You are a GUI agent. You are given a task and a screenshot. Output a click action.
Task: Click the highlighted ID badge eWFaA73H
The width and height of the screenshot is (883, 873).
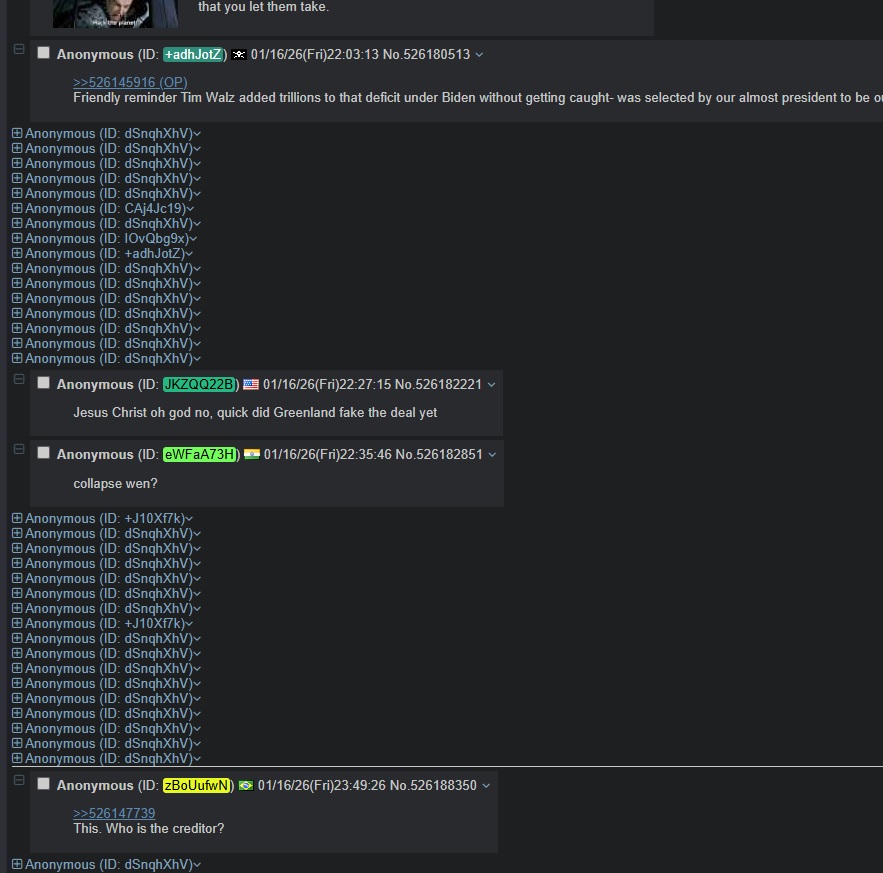[200, 454]
